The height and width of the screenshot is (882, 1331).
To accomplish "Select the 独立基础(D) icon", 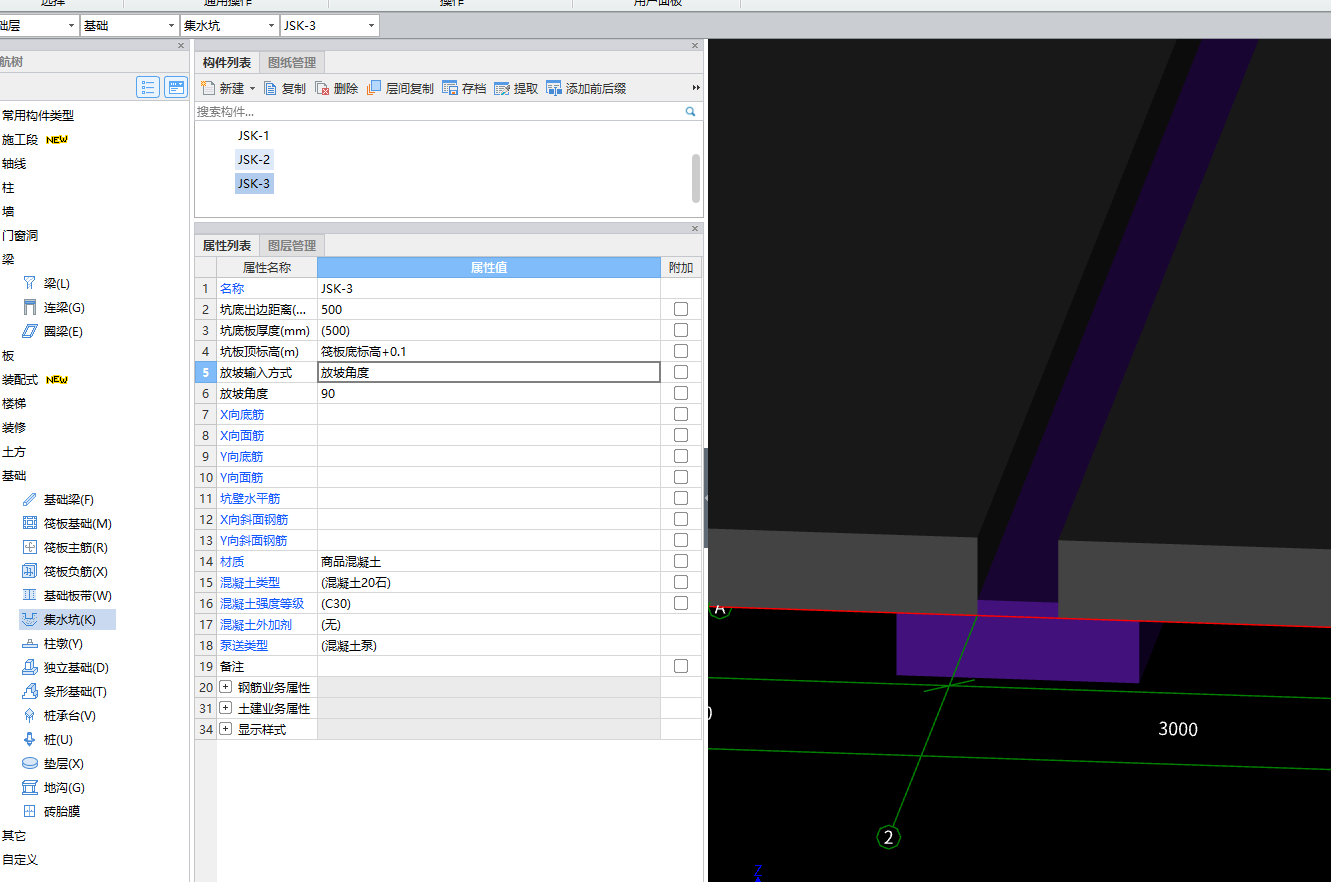I will click(x=29, y=668).
